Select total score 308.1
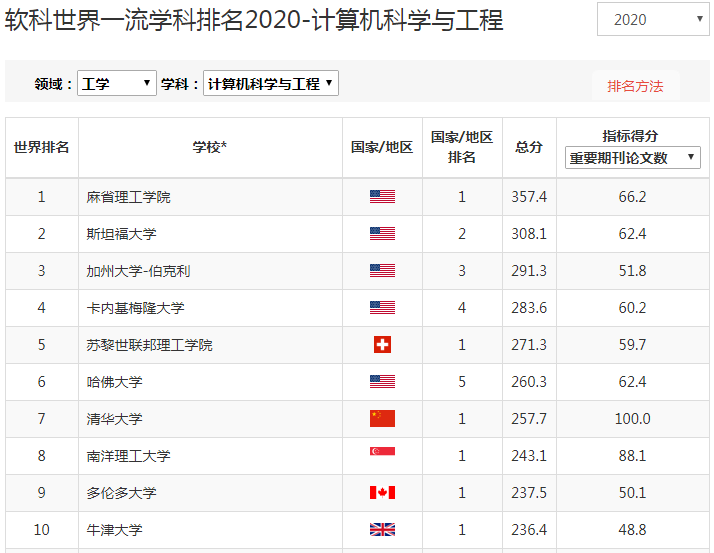 pos(529,234)
